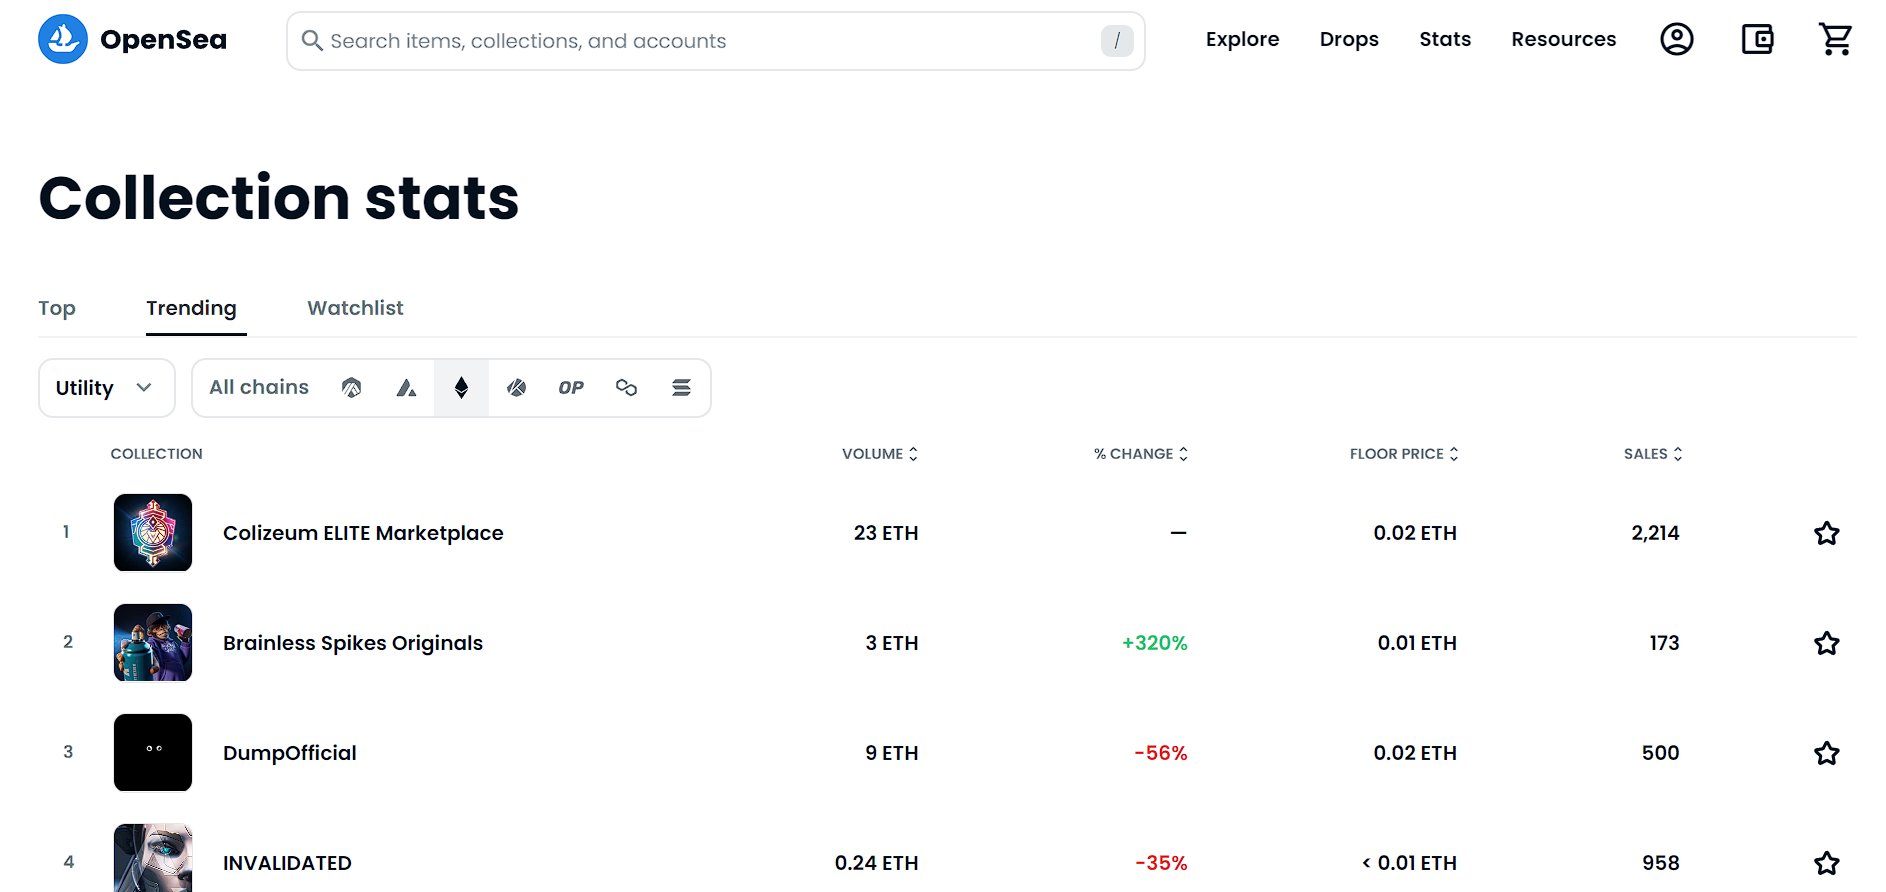Click Brainless Spikes Originals thumbnail
The width and height of the screenshot is (1886, 892).
pyautogui.click(x=153, y=643)
